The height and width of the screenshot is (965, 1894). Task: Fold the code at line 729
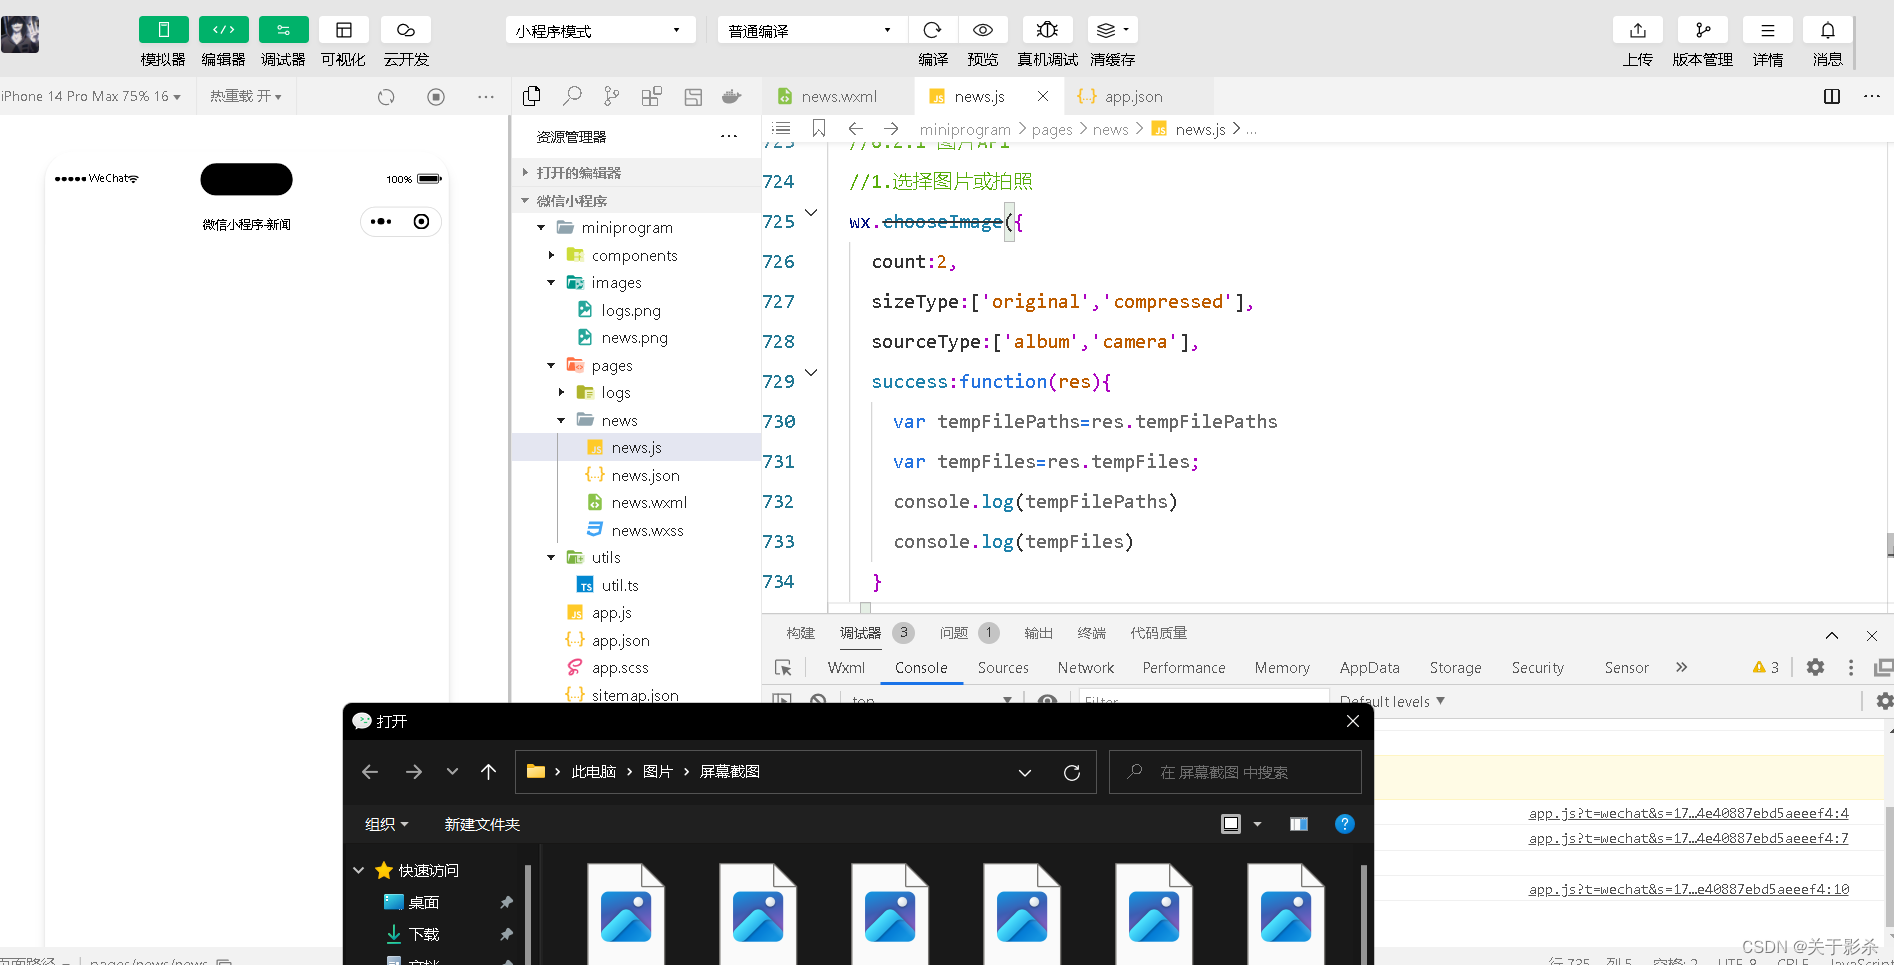pos(811,373)
